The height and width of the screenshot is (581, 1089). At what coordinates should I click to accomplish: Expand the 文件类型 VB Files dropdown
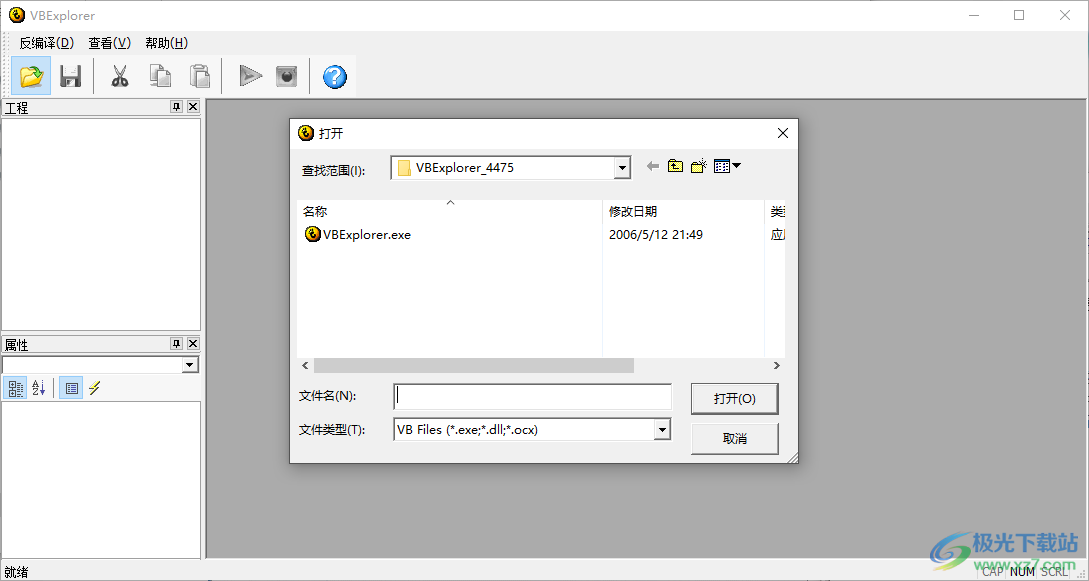tap(663, 430)
